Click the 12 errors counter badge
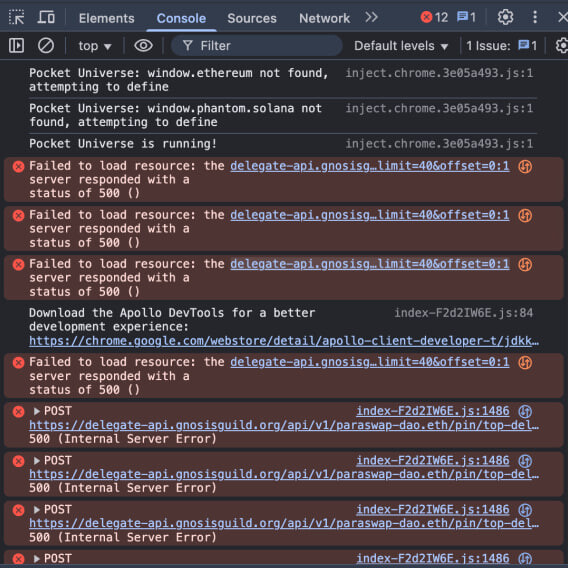Viewport: 568px width, 568px height. tap(434, 17)
